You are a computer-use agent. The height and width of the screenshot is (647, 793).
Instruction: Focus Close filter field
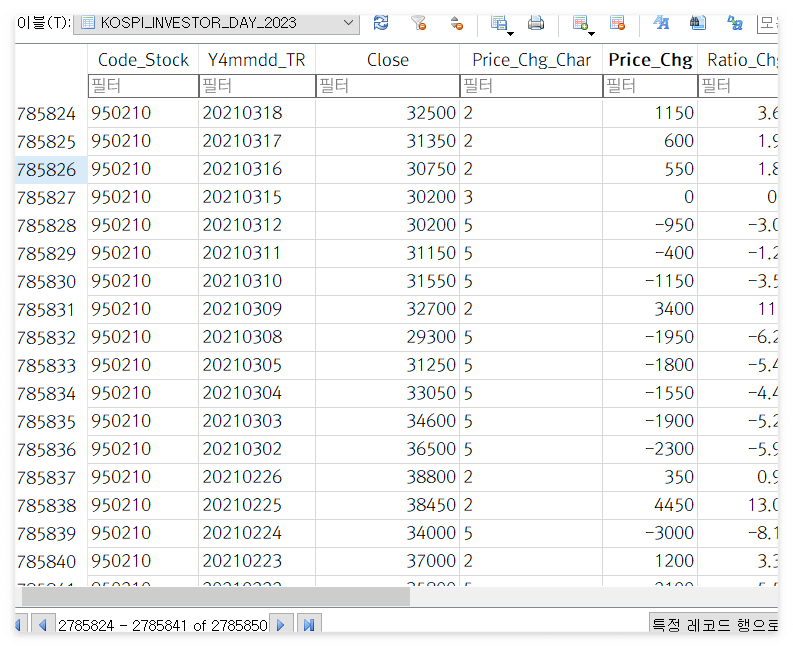click(387, 86)
